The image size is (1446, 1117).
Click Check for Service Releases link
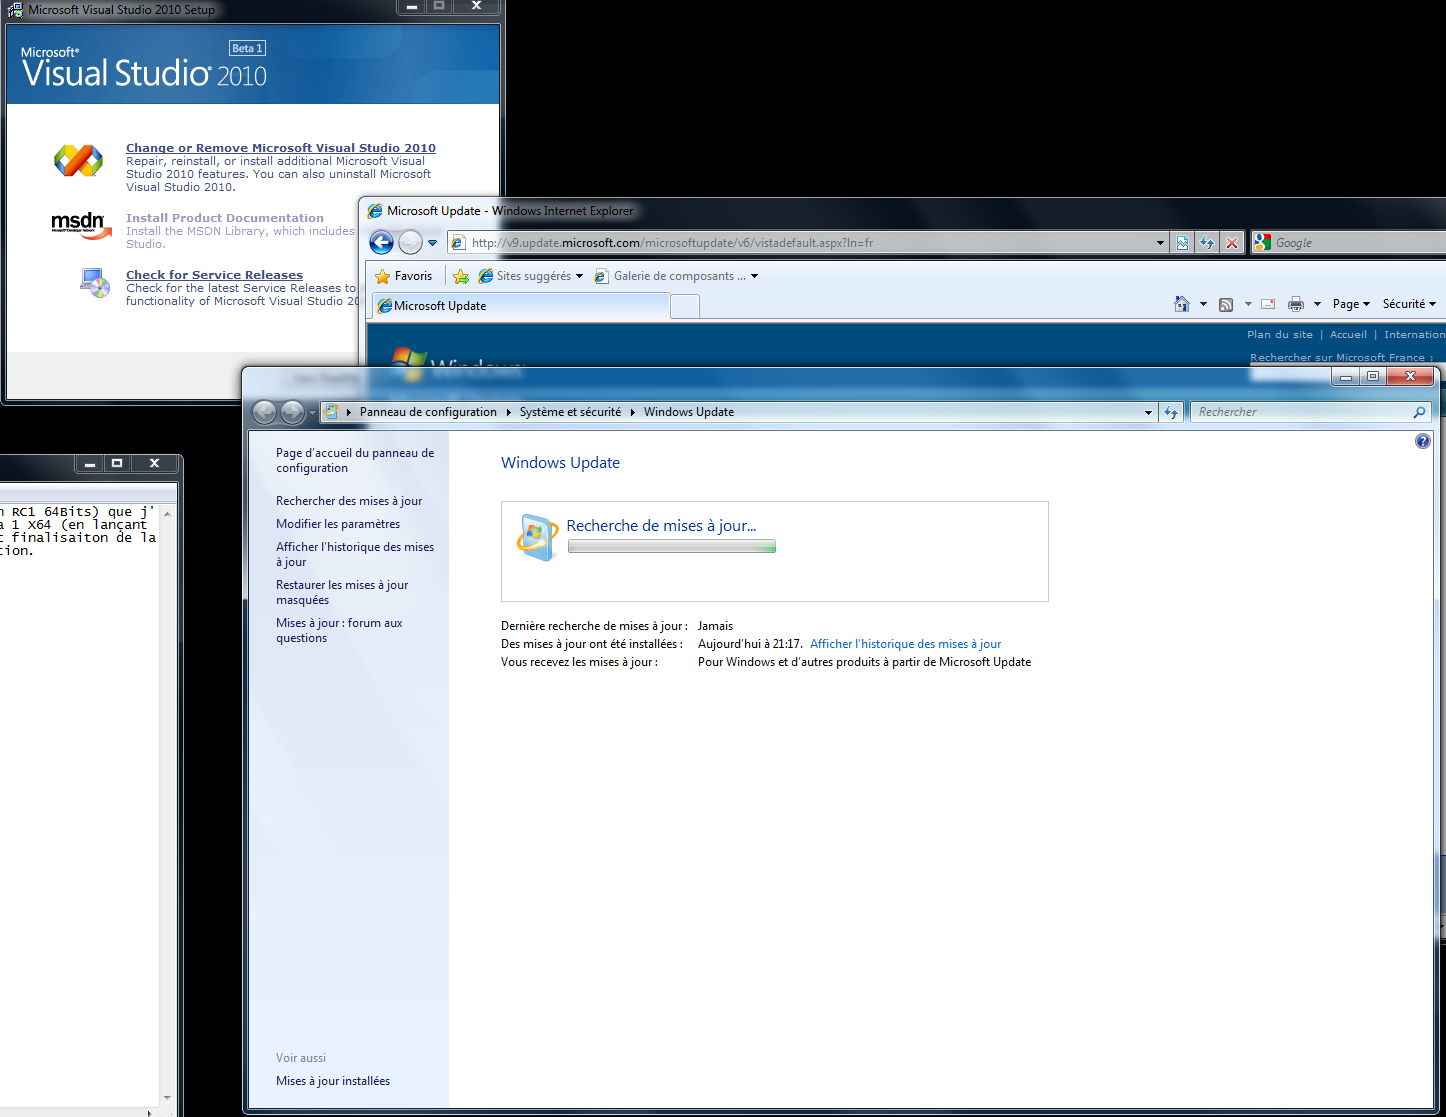click(214, 275)
